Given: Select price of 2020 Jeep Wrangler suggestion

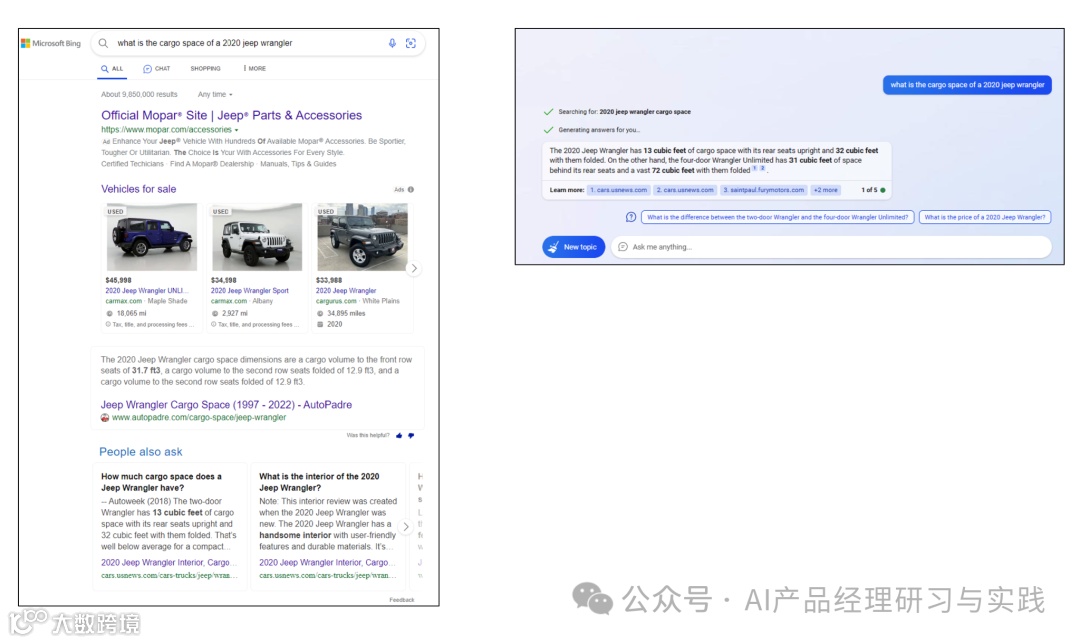Looking at the screenshot, I should pyautogui.click(x=985, y=217).
